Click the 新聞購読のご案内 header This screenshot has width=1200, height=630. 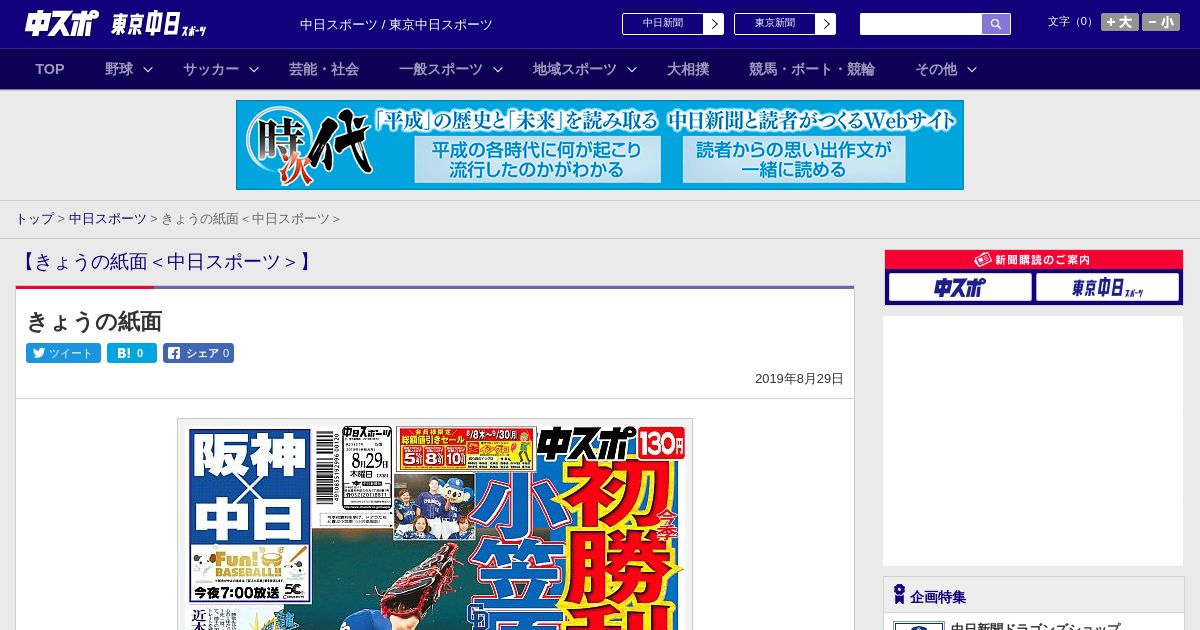coord(1034,260)
